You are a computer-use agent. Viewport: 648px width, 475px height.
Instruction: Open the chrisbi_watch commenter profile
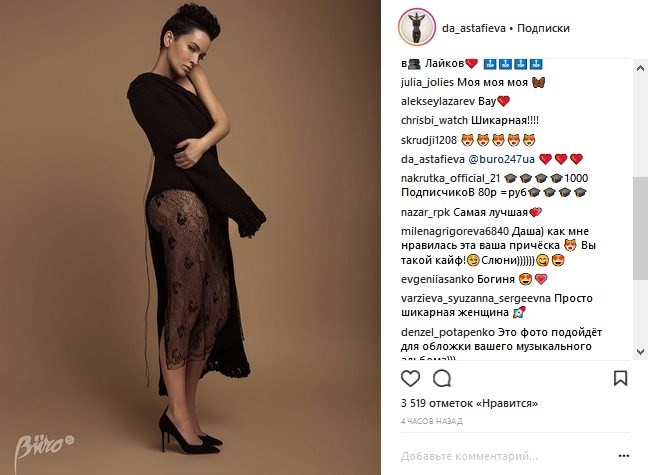pyautogui.click(x=434, y=120)
